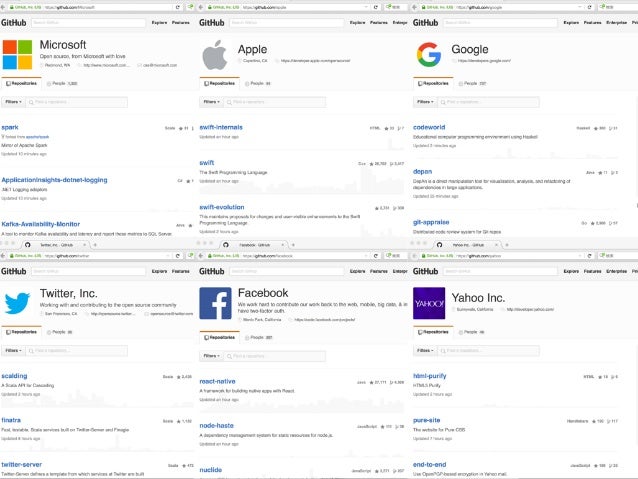This screenshot has height=479, width=638.
Task: Open the finatra repository
Action: (x=11, y=420)
